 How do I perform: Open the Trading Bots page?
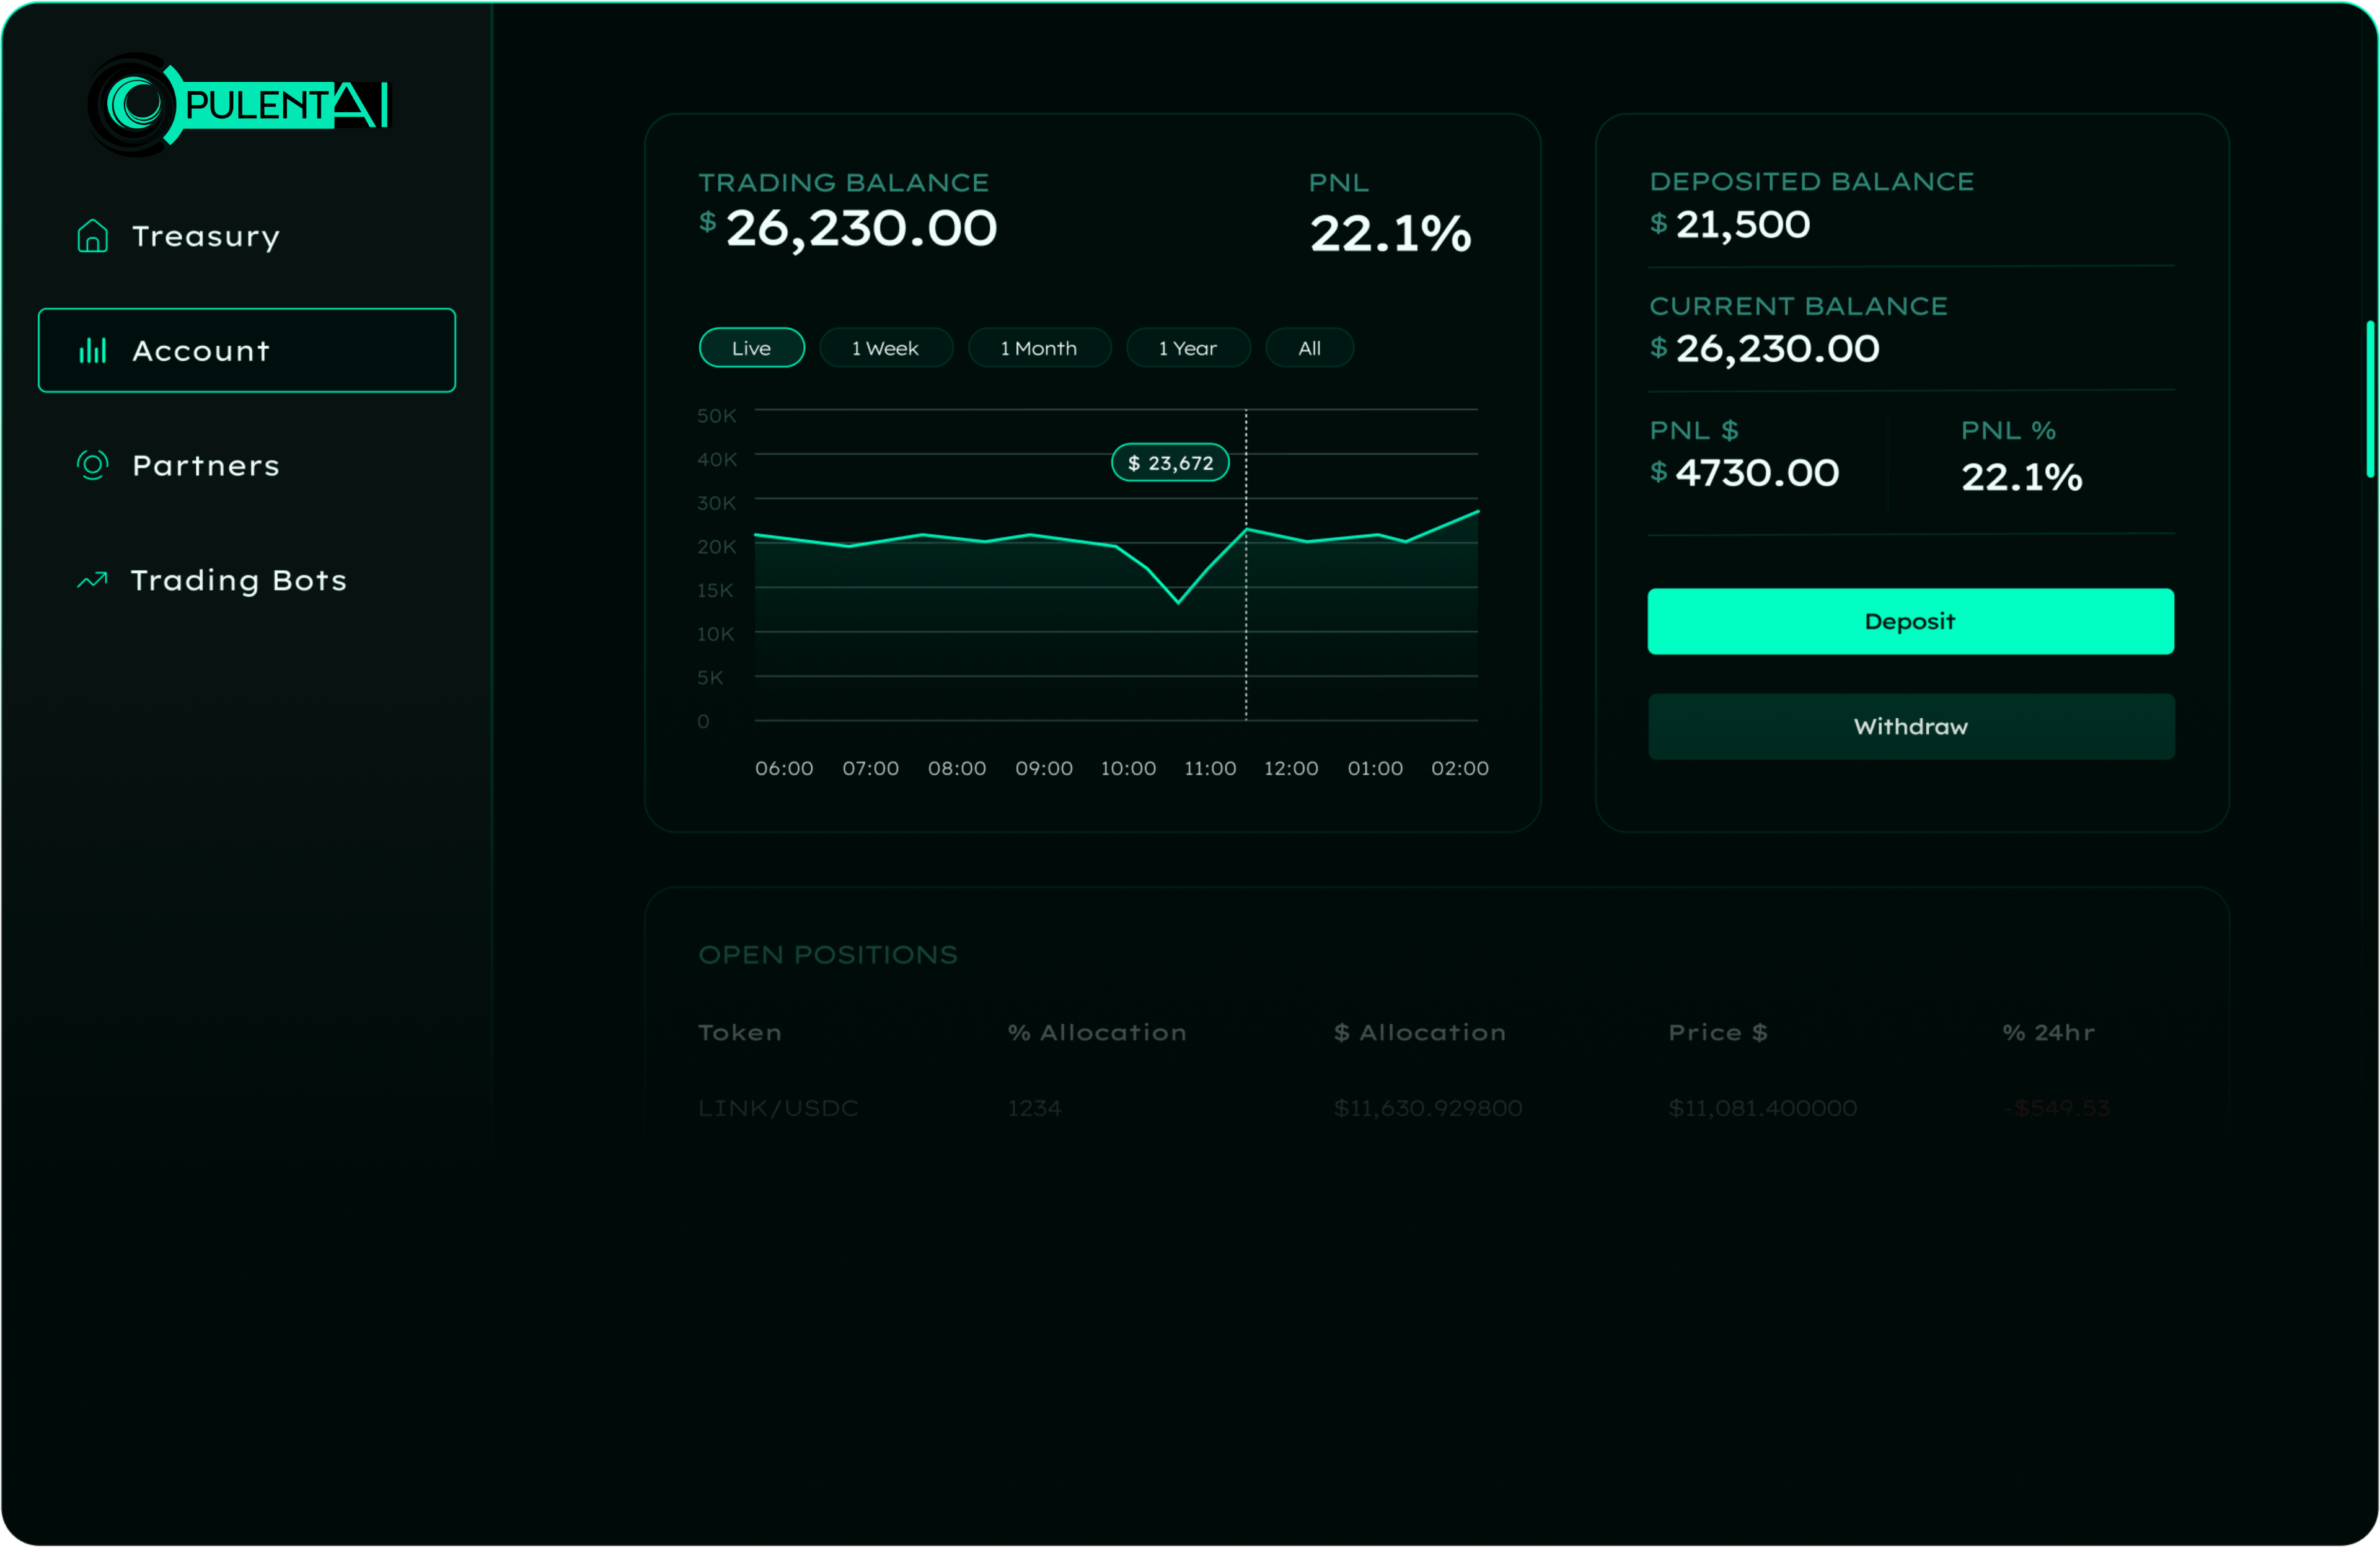[x=238, y=579]
